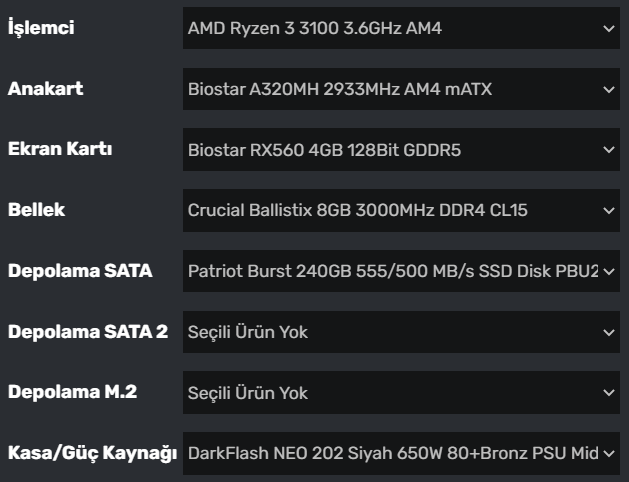Screen dimensions: 629x482
Task: Click the Bellek label text
Action: (36, 211)
